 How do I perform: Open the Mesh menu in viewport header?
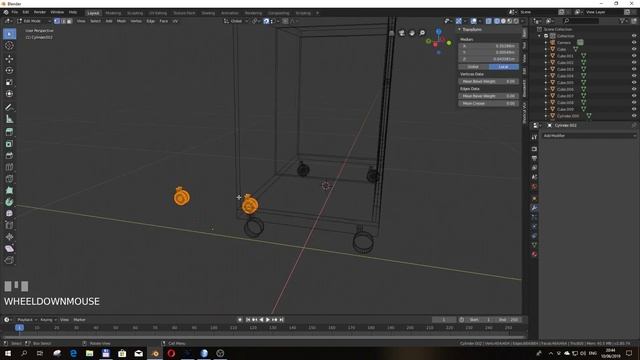tap(121, 21)
